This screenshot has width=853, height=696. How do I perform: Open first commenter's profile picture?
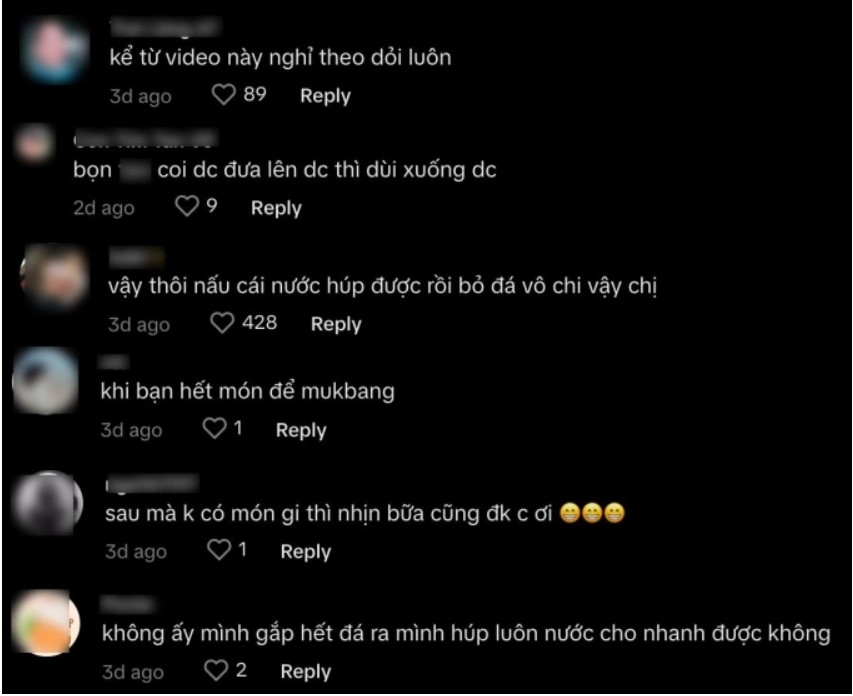54,50
